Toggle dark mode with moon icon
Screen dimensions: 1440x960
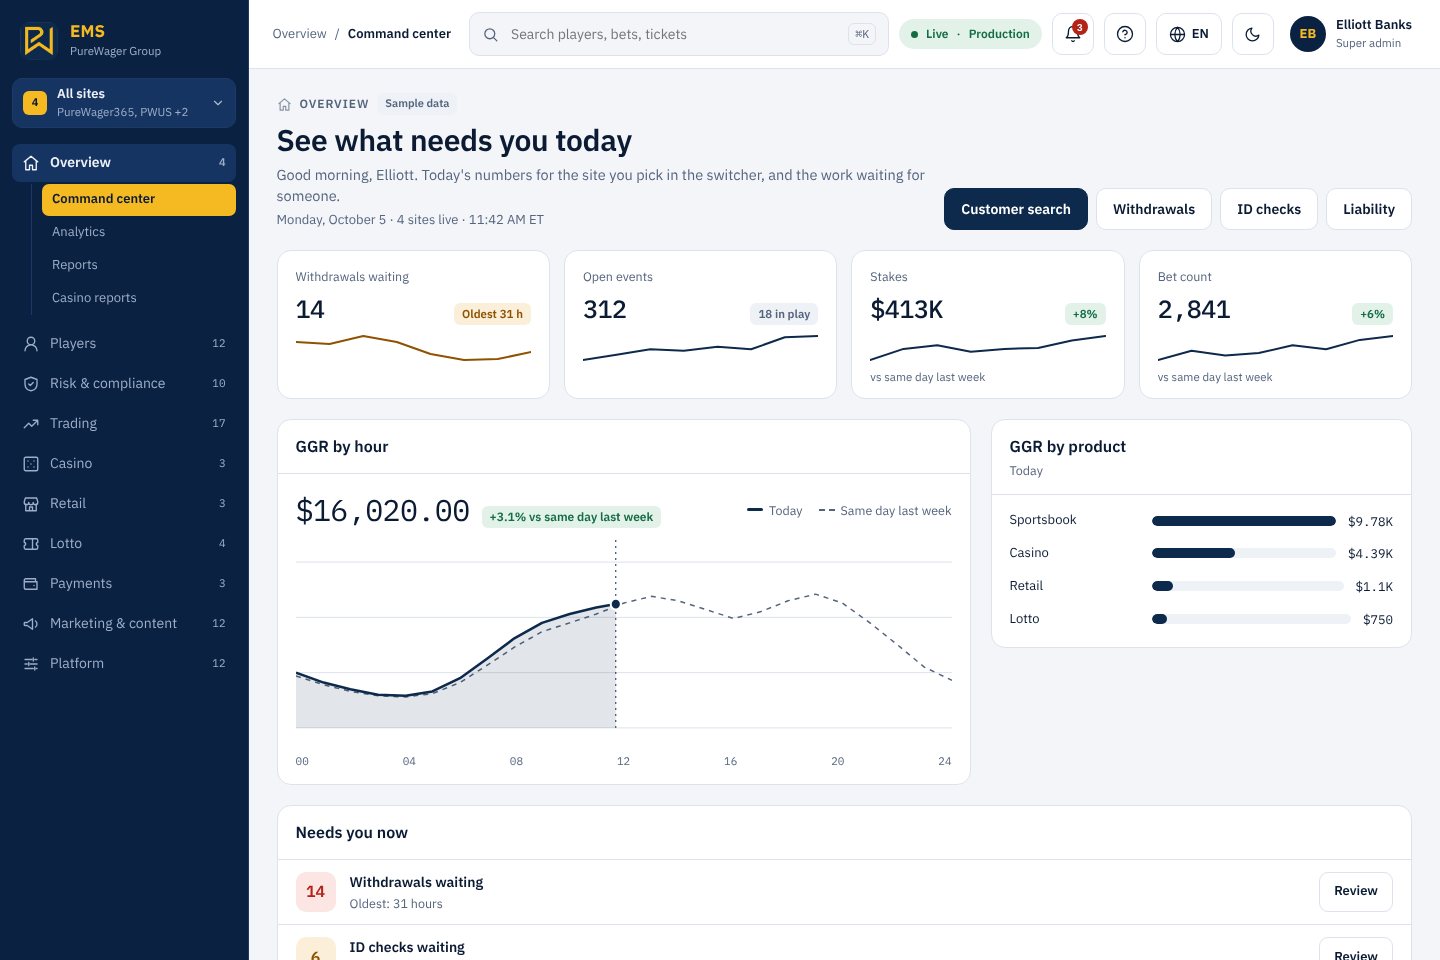coord(1253,34)
